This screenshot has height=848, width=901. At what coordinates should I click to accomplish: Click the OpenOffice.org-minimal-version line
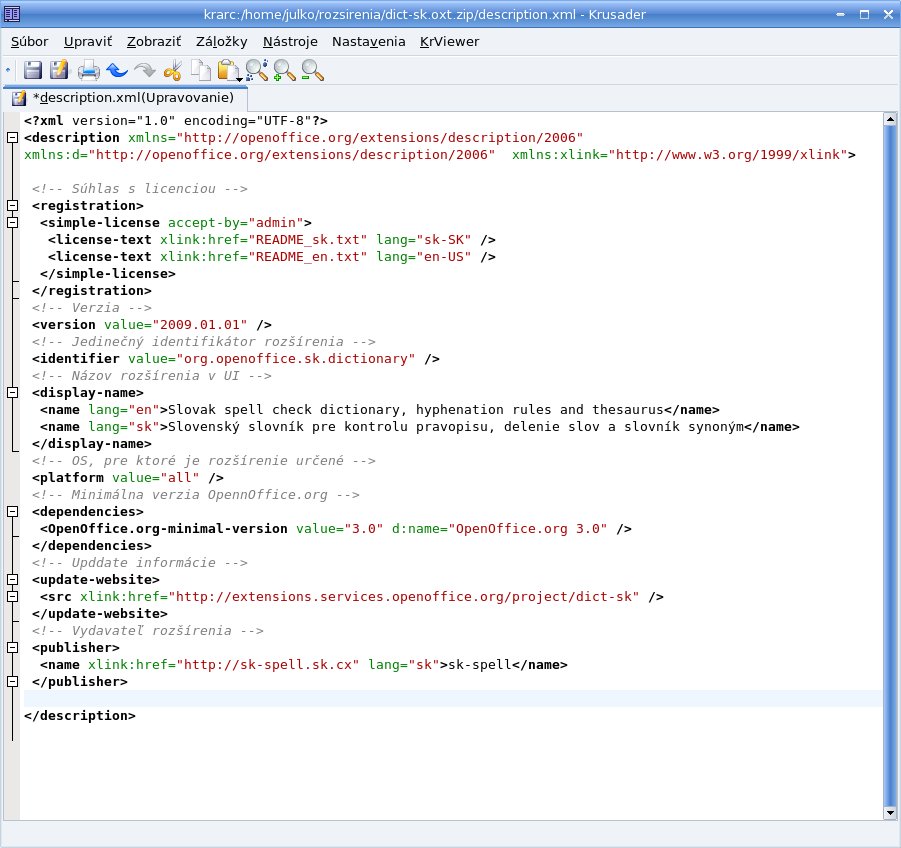tap(336, 529)
